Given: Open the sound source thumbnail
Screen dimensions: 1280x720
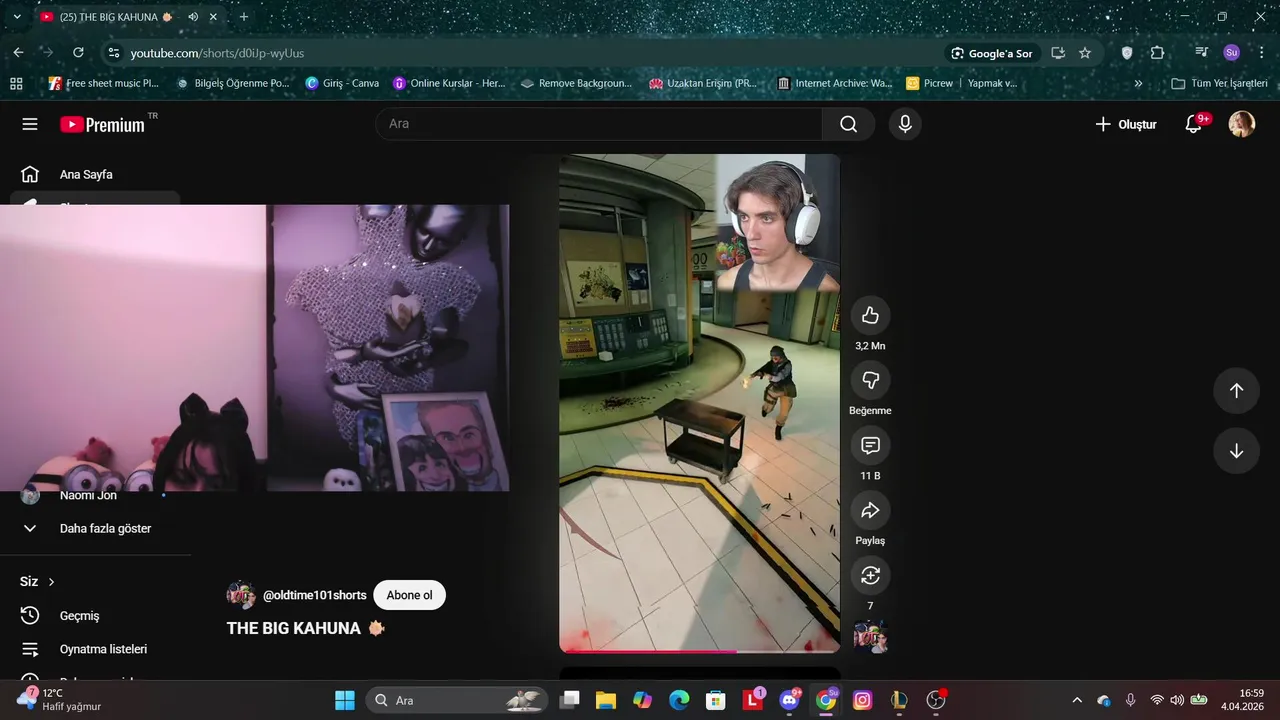Looking at the screenshot, I should (870, 637).
